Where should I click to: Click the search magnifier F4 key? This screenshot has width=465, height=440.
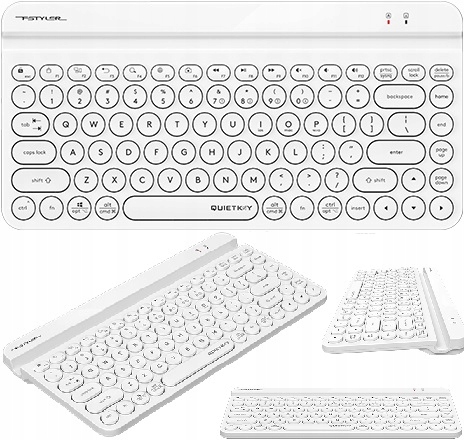[135, 73]
